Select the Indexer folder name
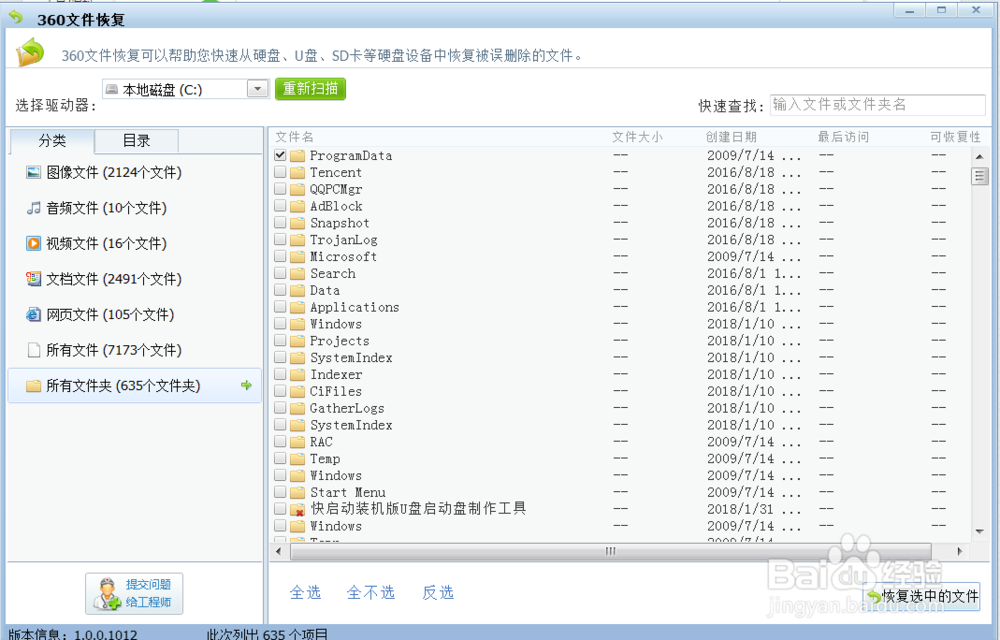The width and height of the screenshot is (1000, 640). [x=335, y=375]
